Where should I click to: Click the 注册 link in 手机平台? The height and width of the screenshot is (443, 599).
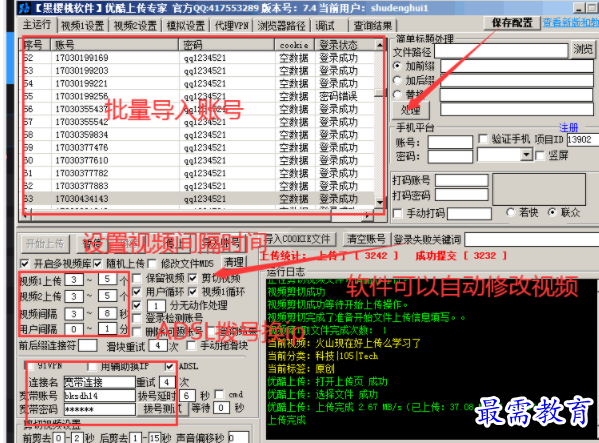(568, 128)
